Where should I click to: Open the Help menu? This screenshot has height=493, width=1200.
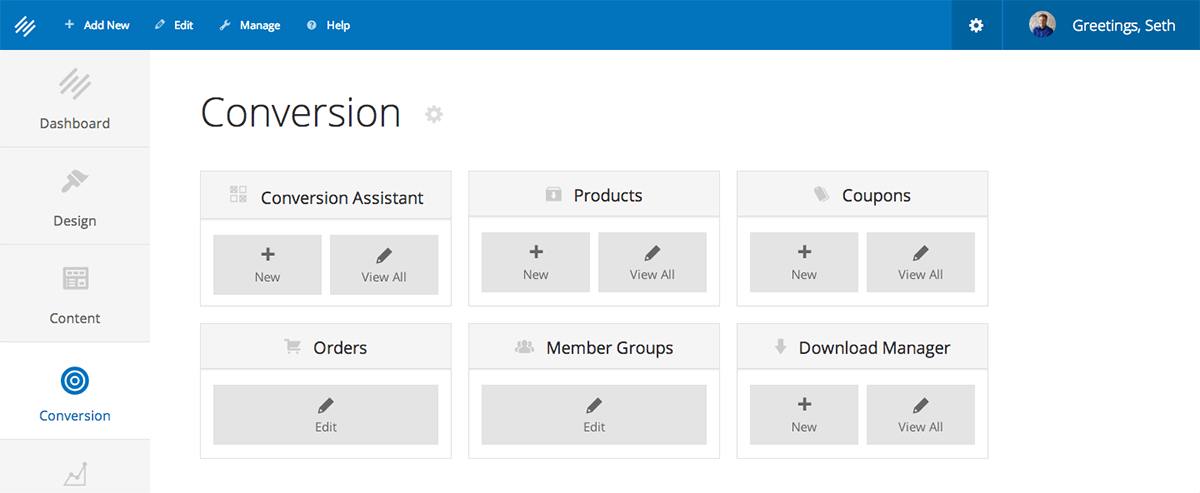[x=328, y=25]
